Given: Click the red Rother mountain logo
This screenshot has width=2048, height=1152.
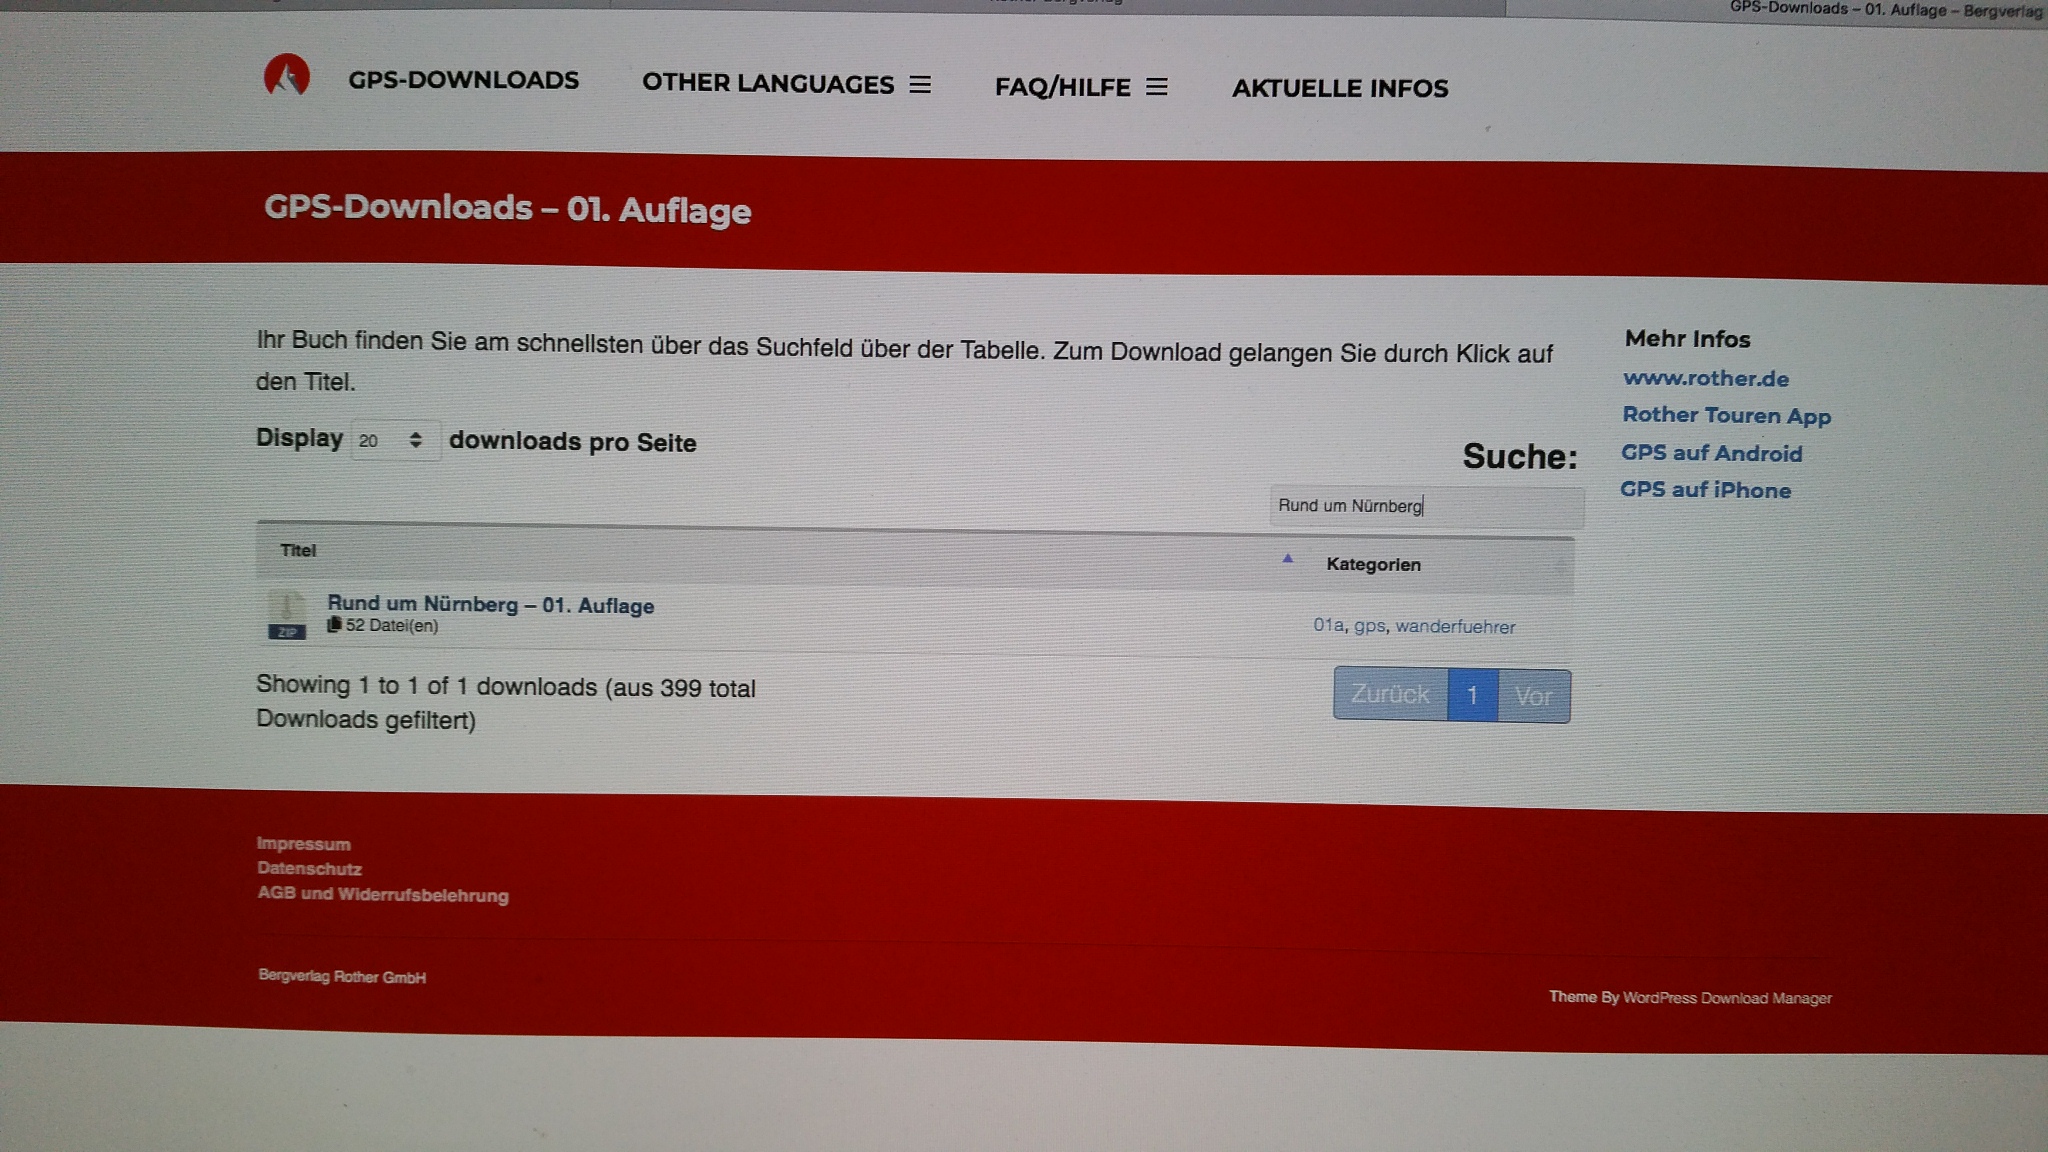Looking at the screenshot, I should point(287,75).
